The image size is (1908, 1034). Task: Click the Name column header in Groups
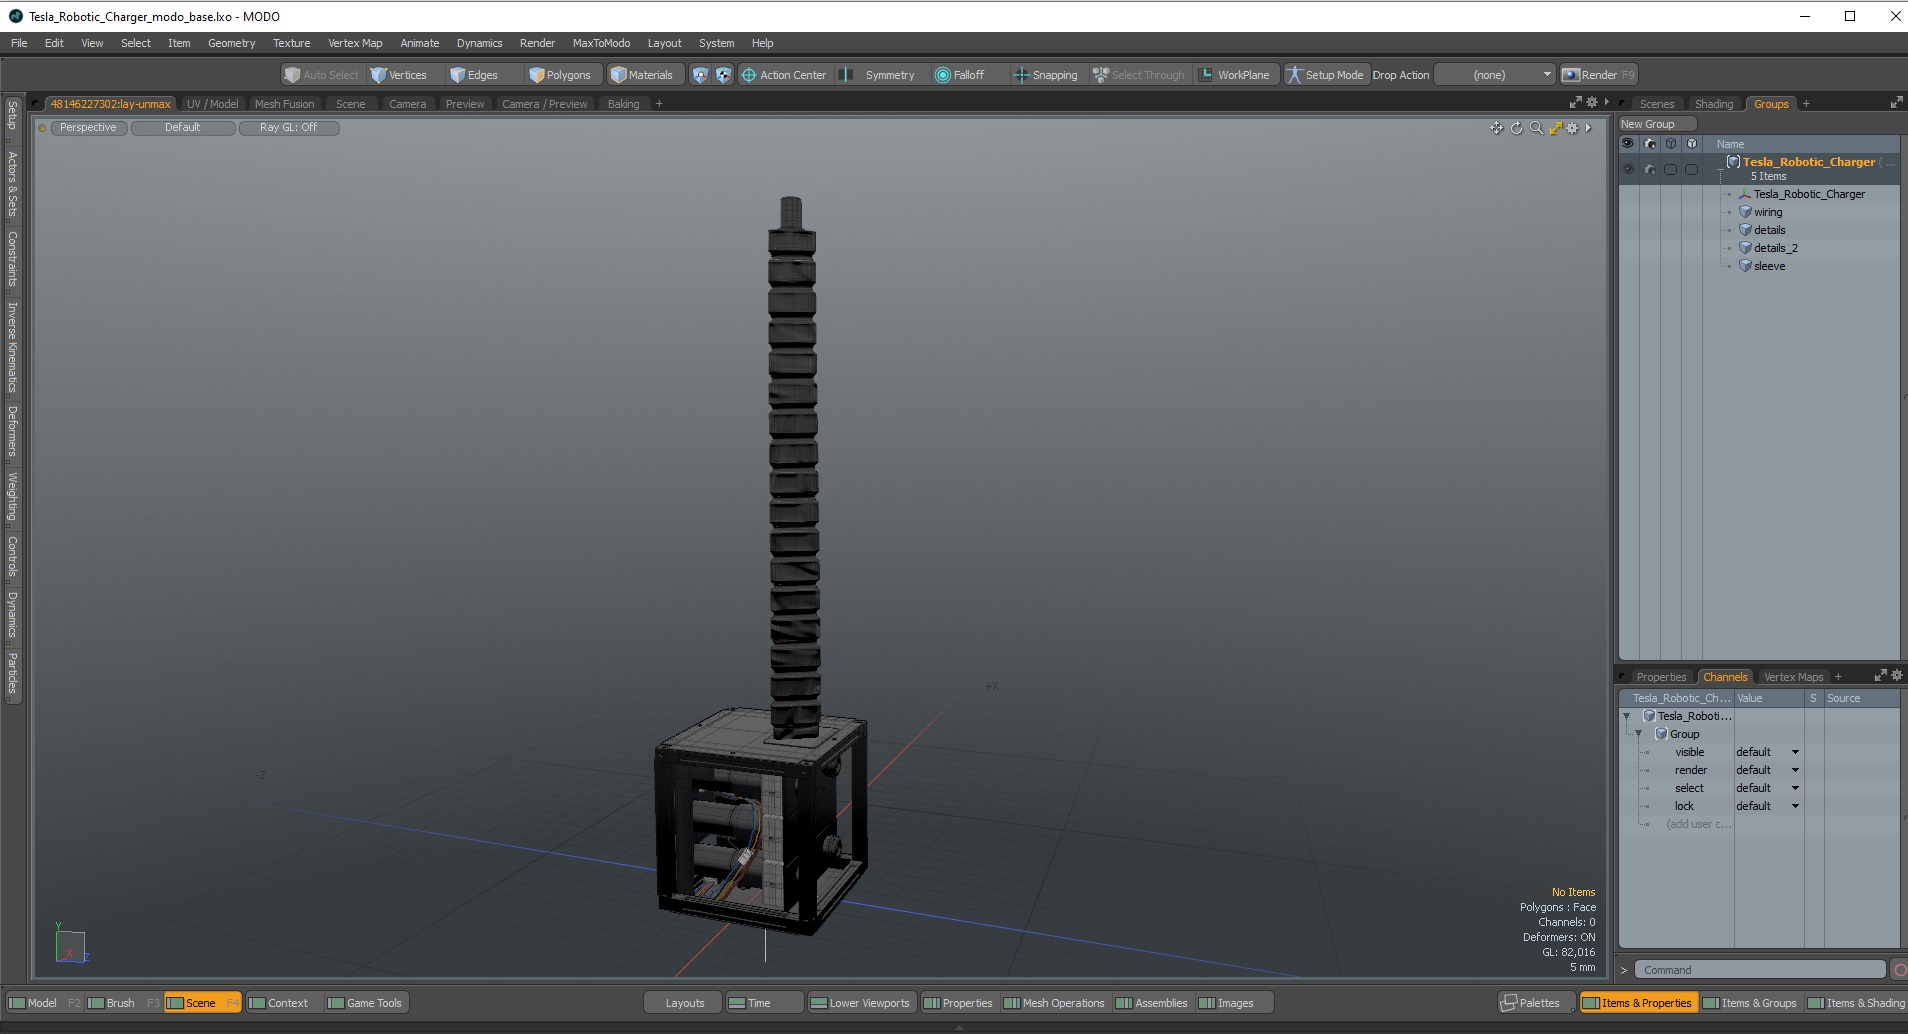click(1730, 144)
